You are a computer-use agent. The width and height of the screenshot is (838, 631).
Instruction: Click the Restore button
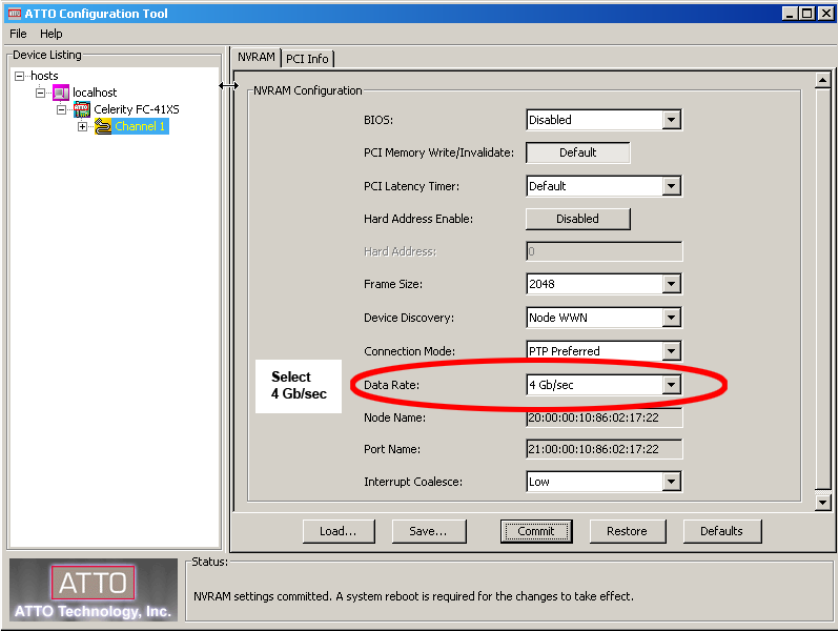point(627,531)
